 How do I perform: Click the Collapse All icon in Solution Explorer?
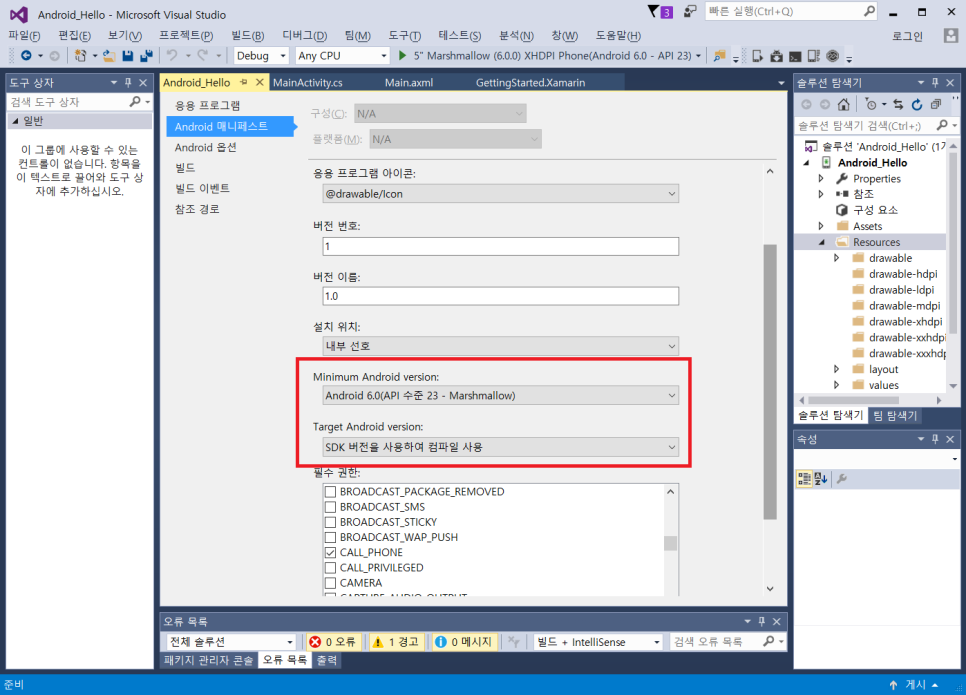tap(935, 105)
